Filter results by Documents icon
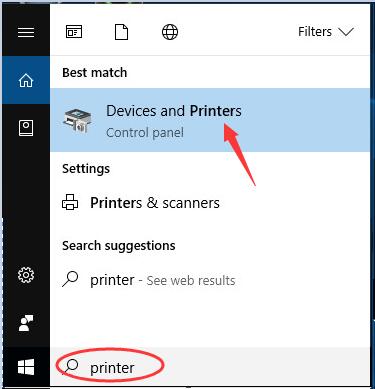 click(122, 32)
